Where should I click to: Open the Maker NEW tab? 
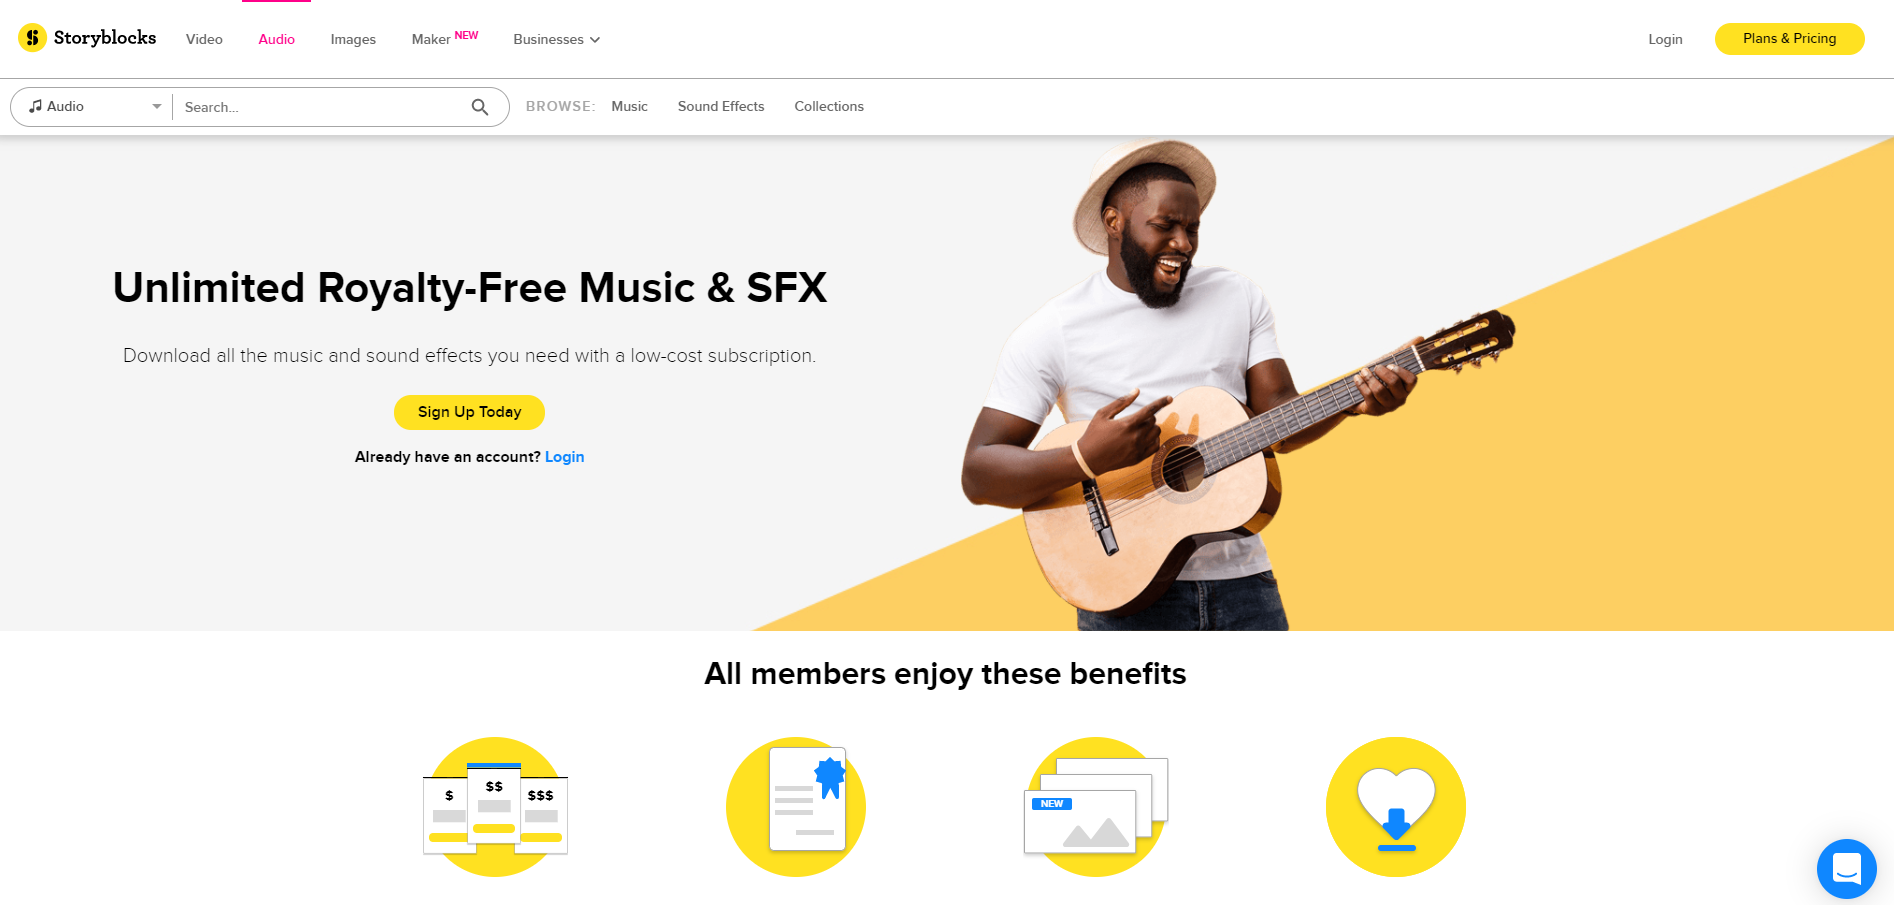445,38
